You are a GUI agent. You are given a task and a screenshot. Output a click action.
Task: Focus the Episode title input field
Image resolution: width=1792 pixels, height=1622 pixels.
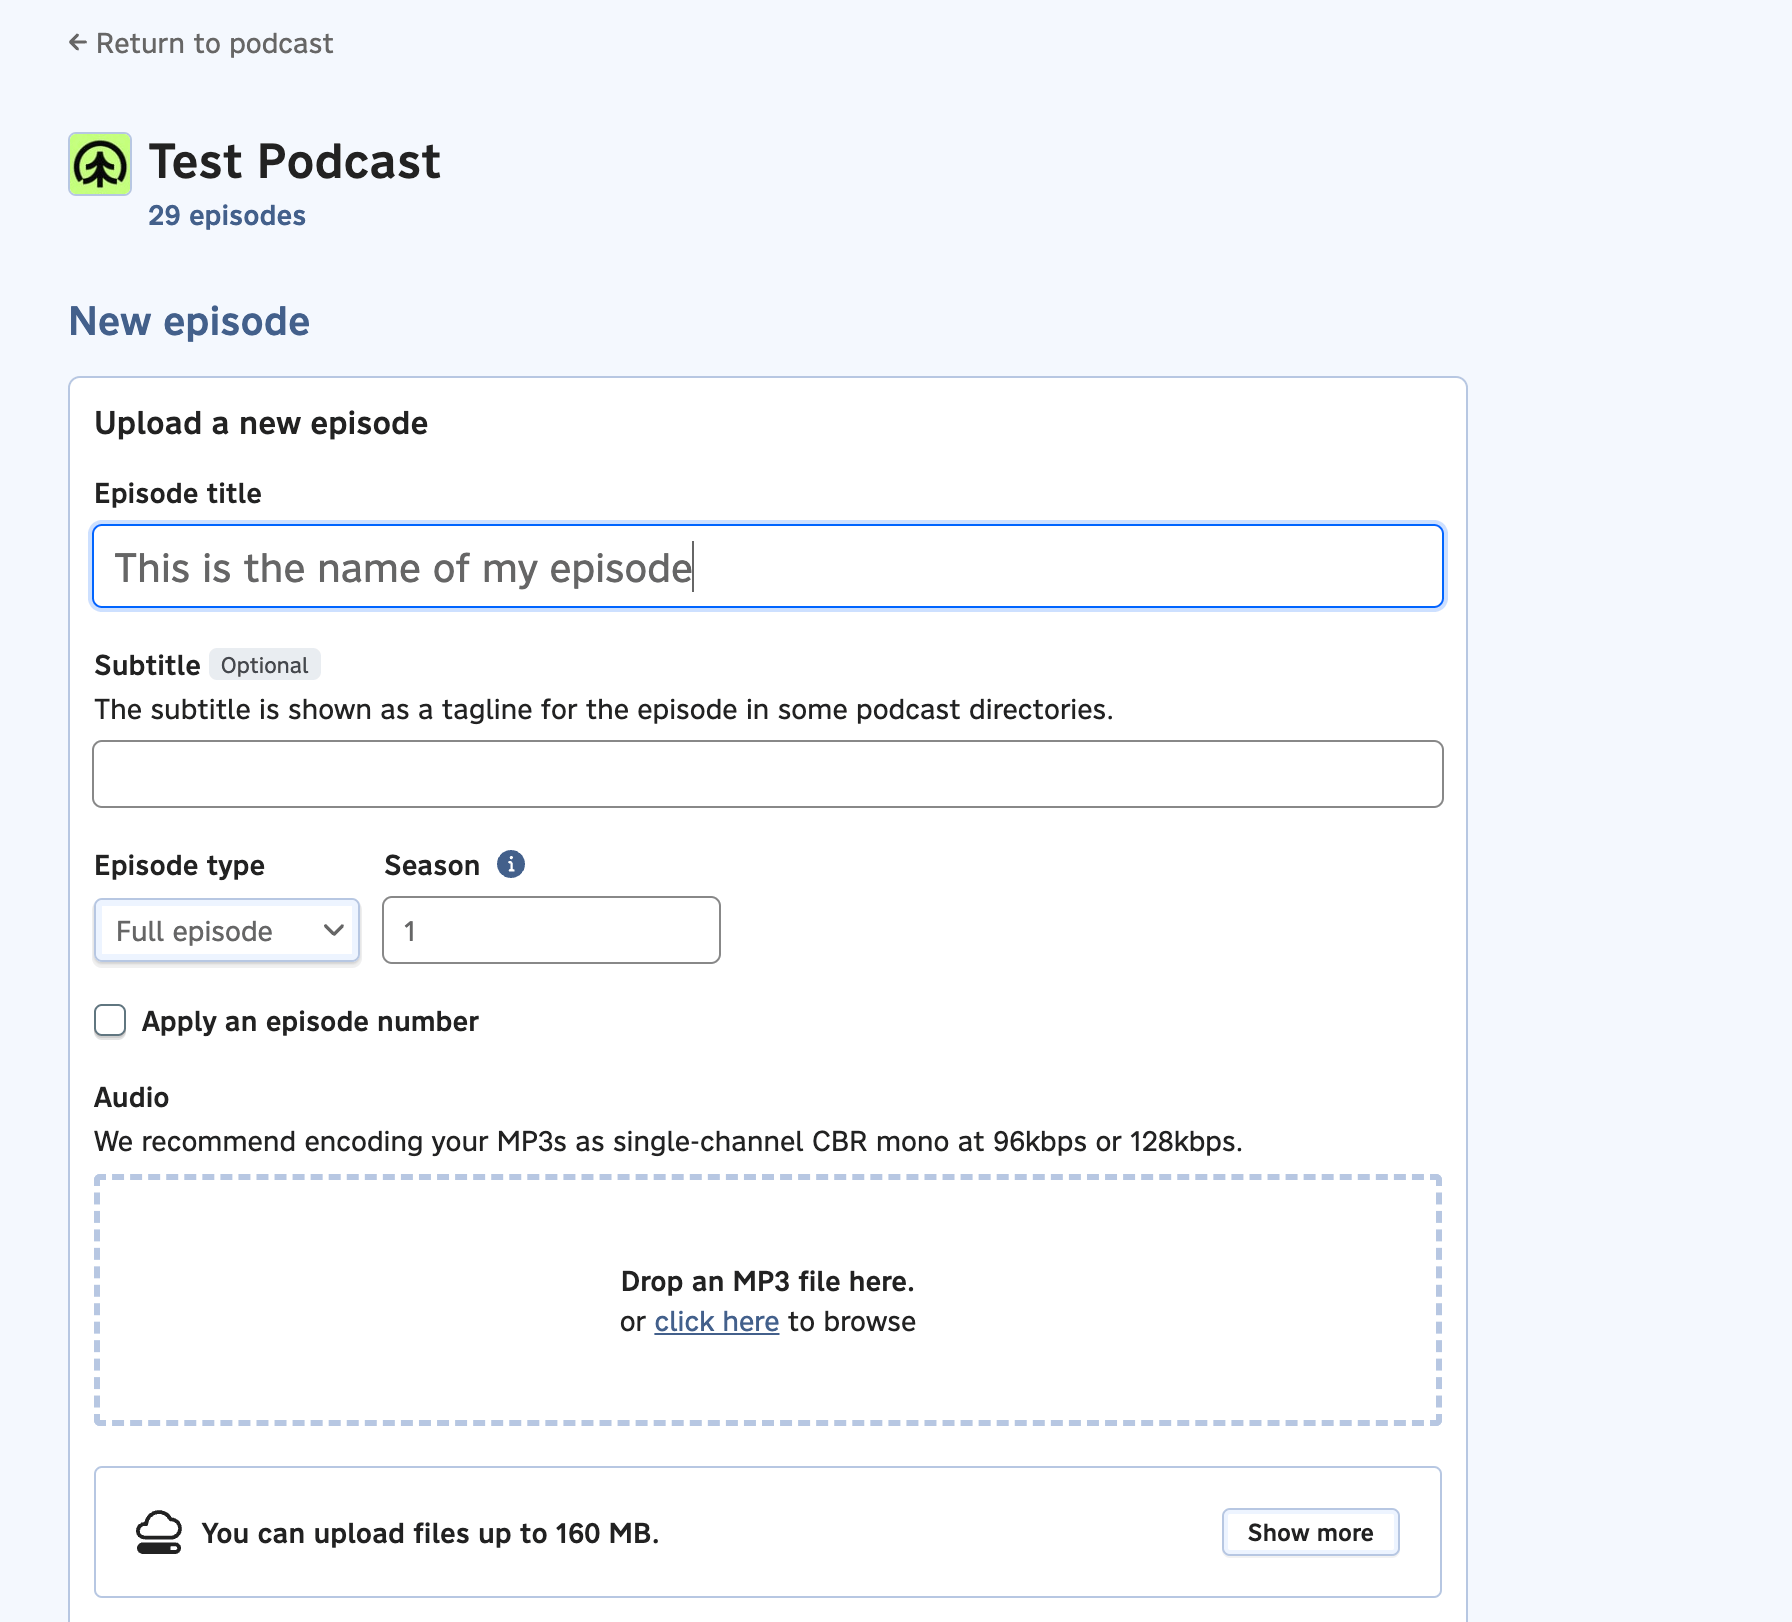coord(766,566)
